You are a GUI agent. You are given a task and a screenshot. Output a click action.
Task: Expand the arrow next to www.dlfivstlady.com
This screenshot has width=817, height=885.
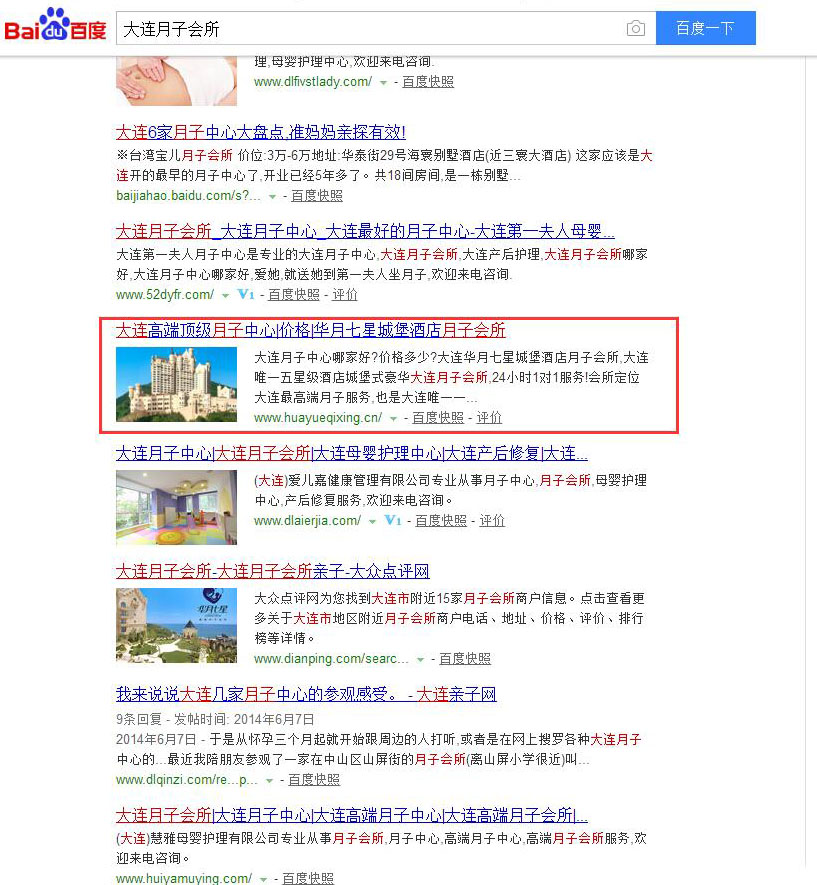[x=383, y=82]
